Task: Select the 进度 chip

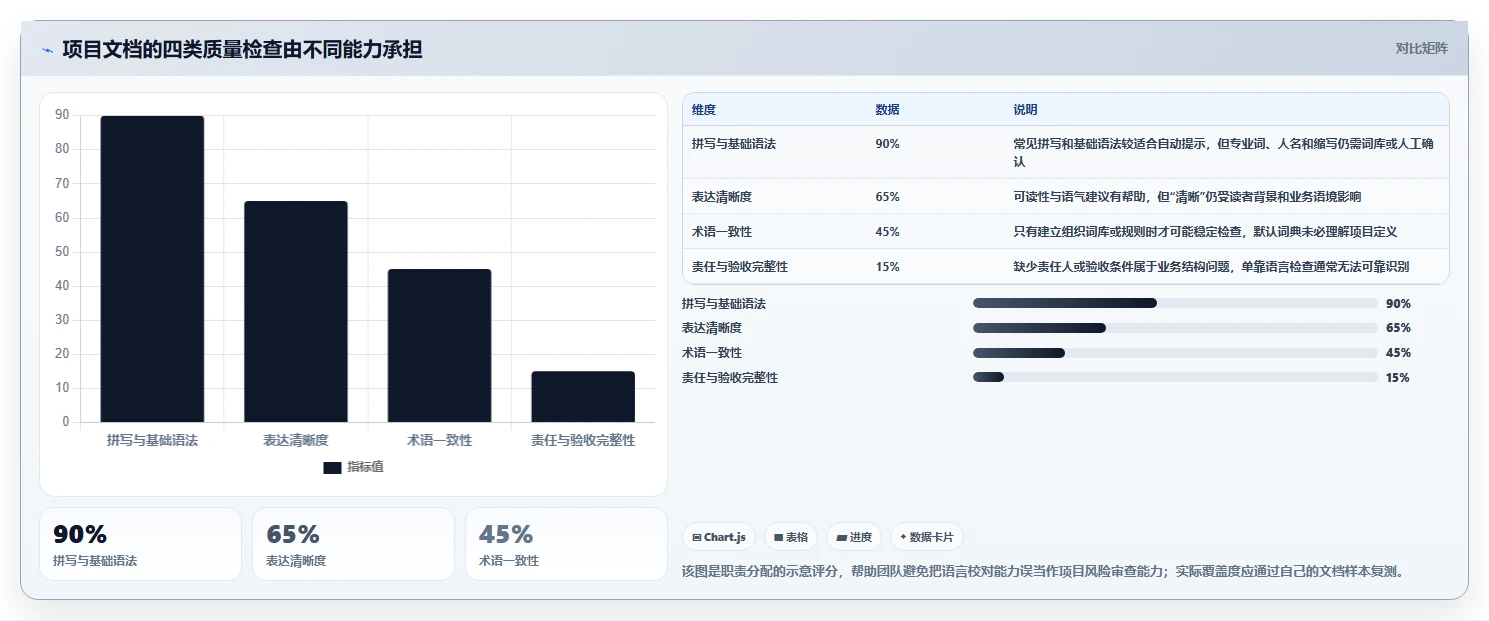Action: pyautogui.click(x=854, y=537)
